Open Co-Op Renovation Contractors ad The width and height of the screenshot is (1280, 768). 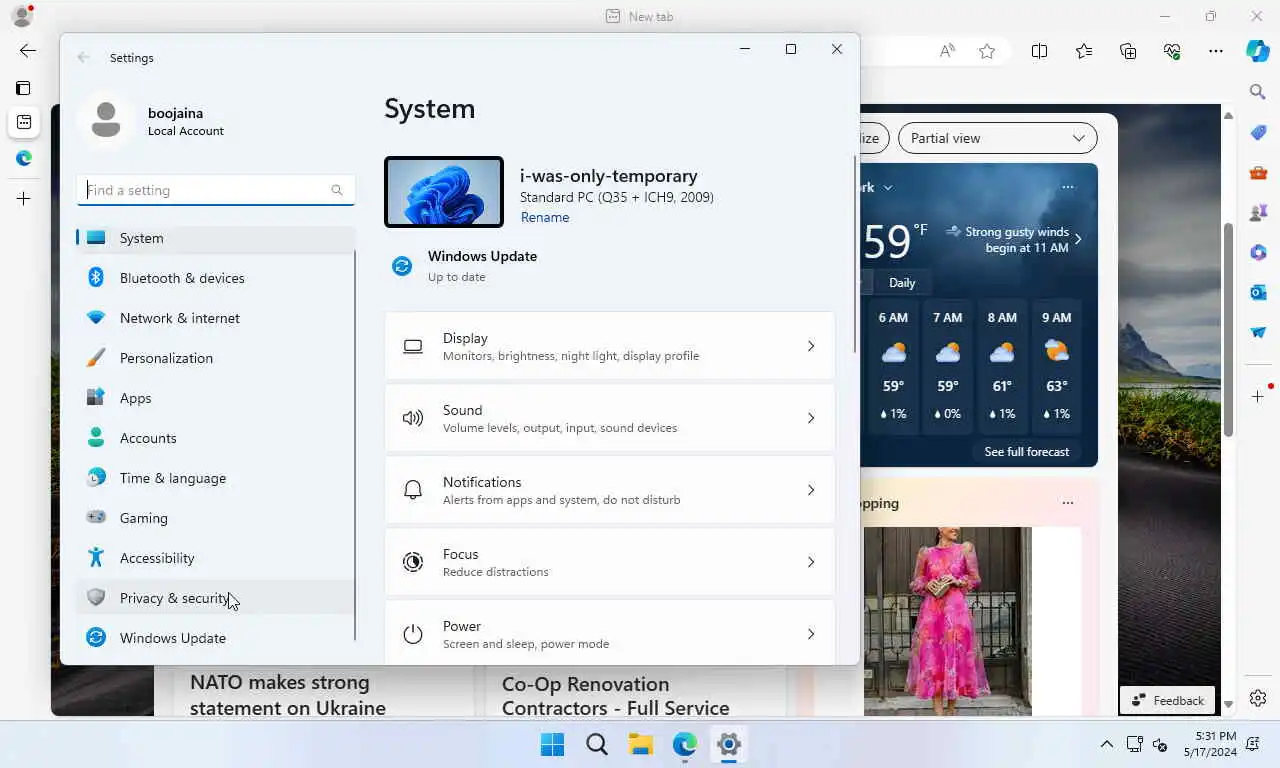[x=615, y=696]
